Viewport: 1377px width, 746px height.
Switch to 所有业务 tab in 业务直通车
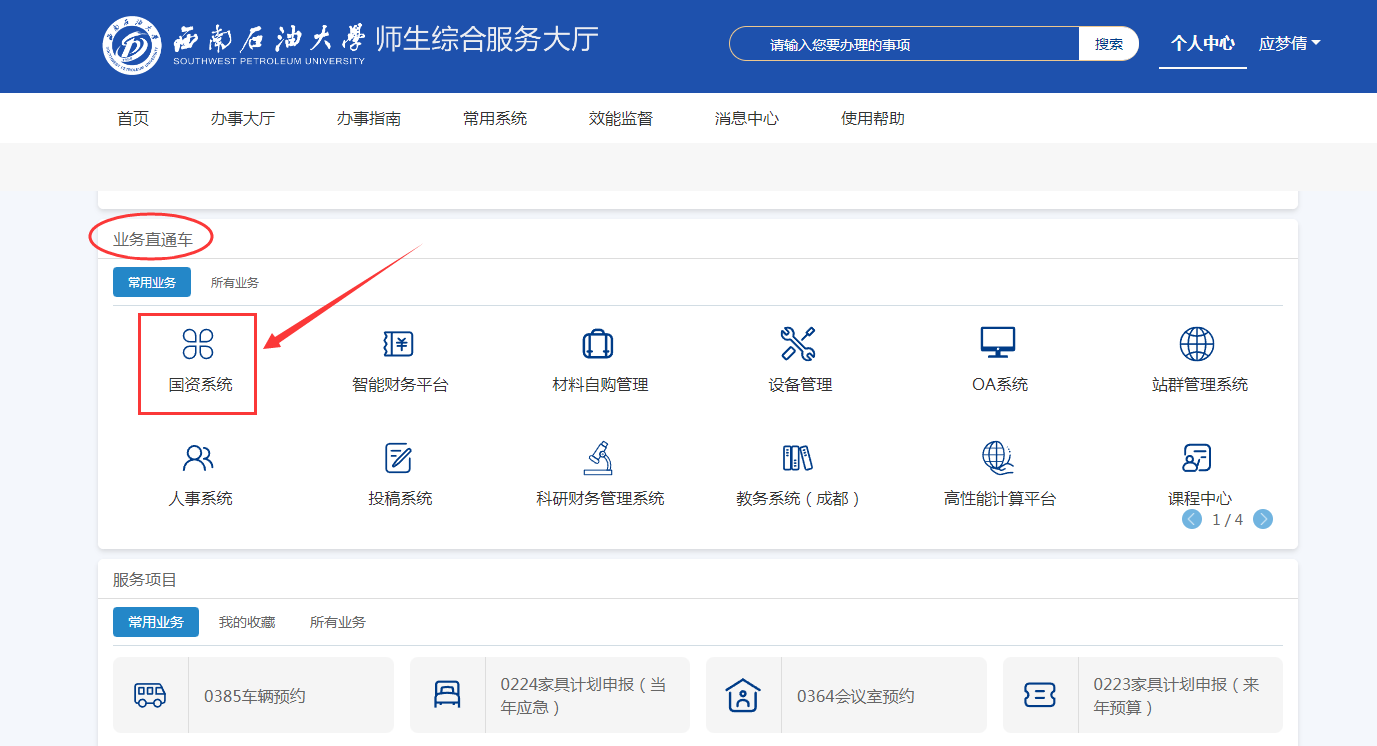(x=235, y=283)
